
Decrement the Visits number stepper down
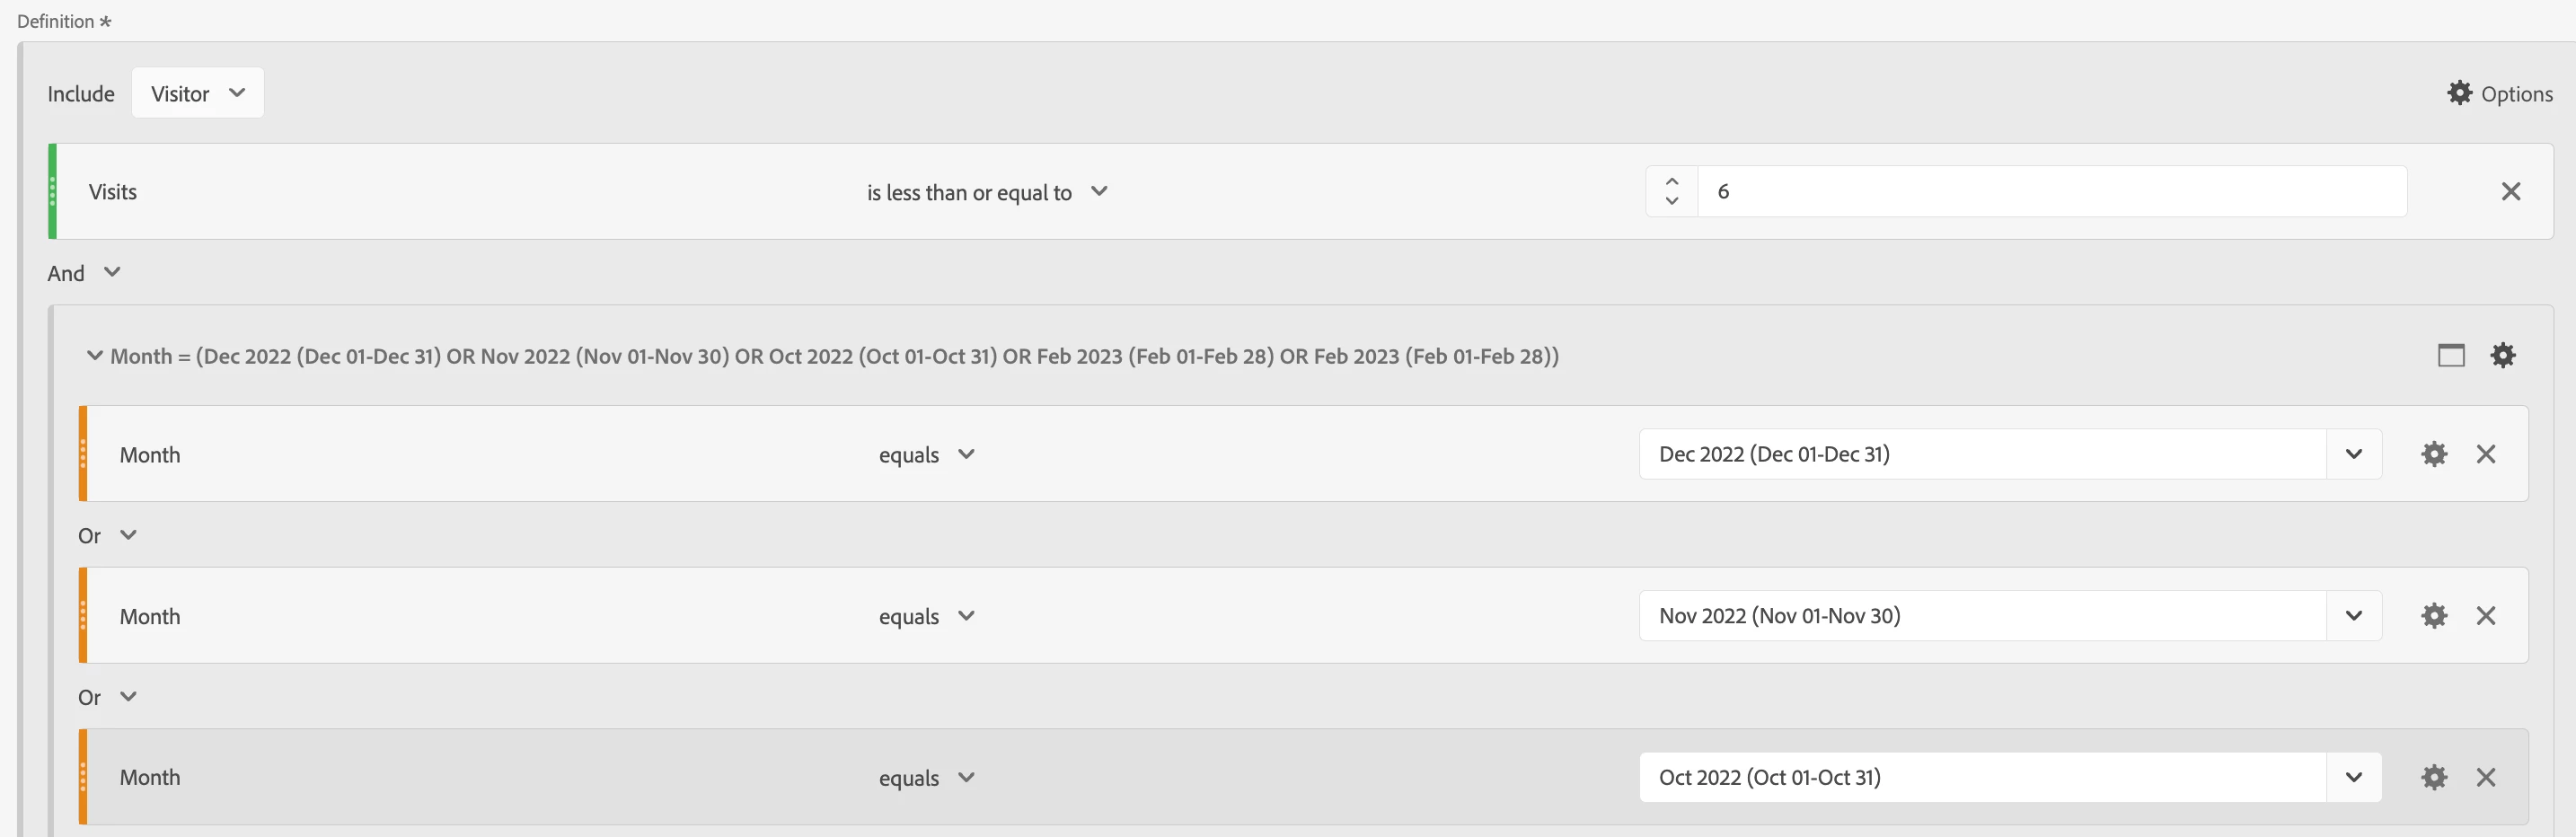point(1671,201)
